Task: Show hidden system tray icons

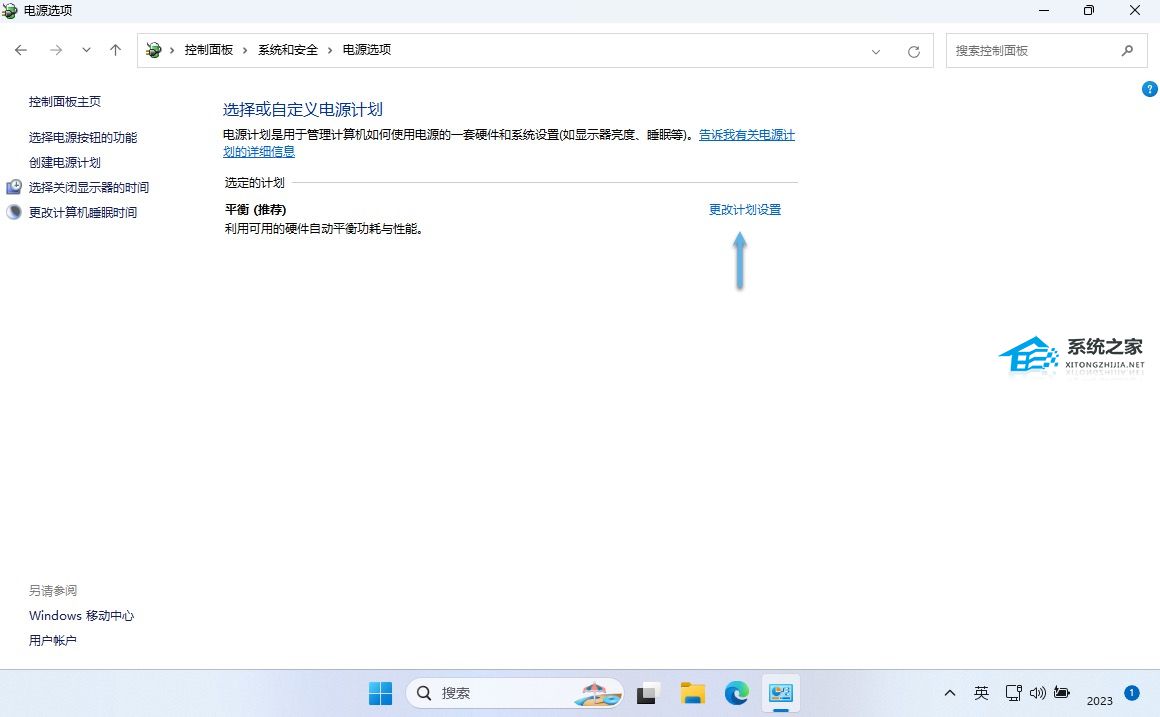Action: point(950,693)
